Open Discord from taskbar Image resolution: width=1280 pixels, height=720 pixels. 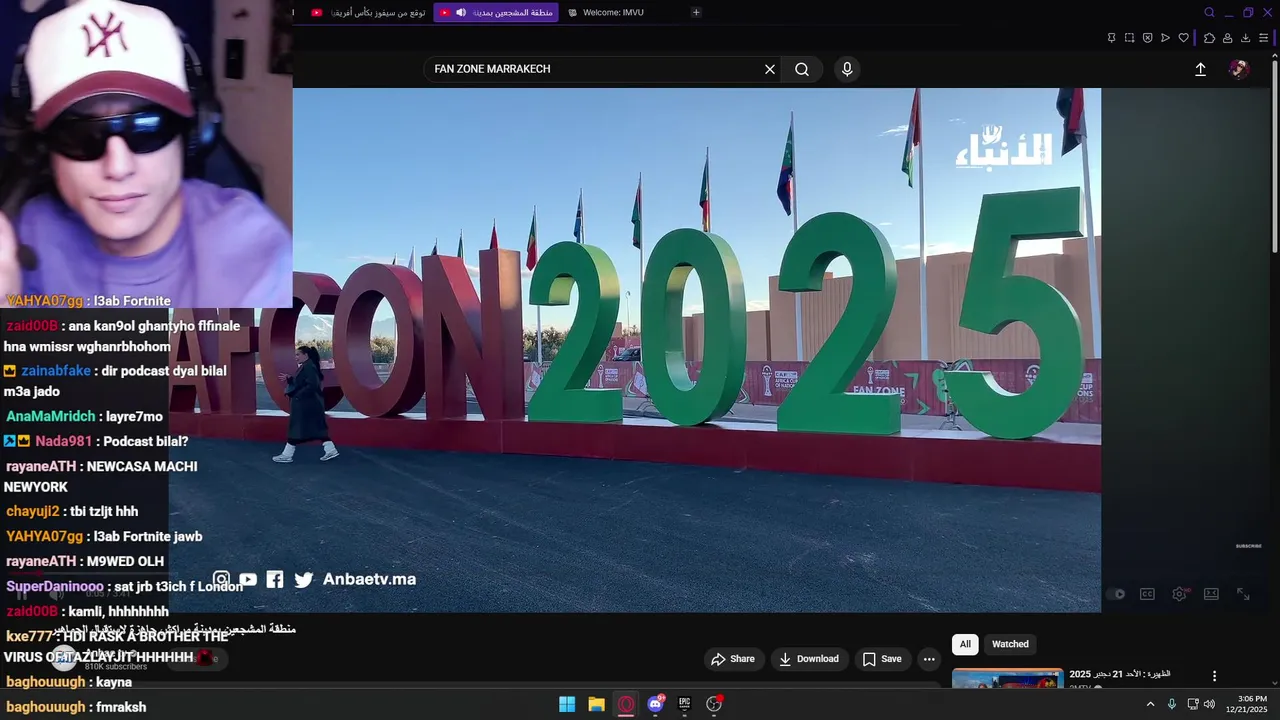(x=655, y=704)
